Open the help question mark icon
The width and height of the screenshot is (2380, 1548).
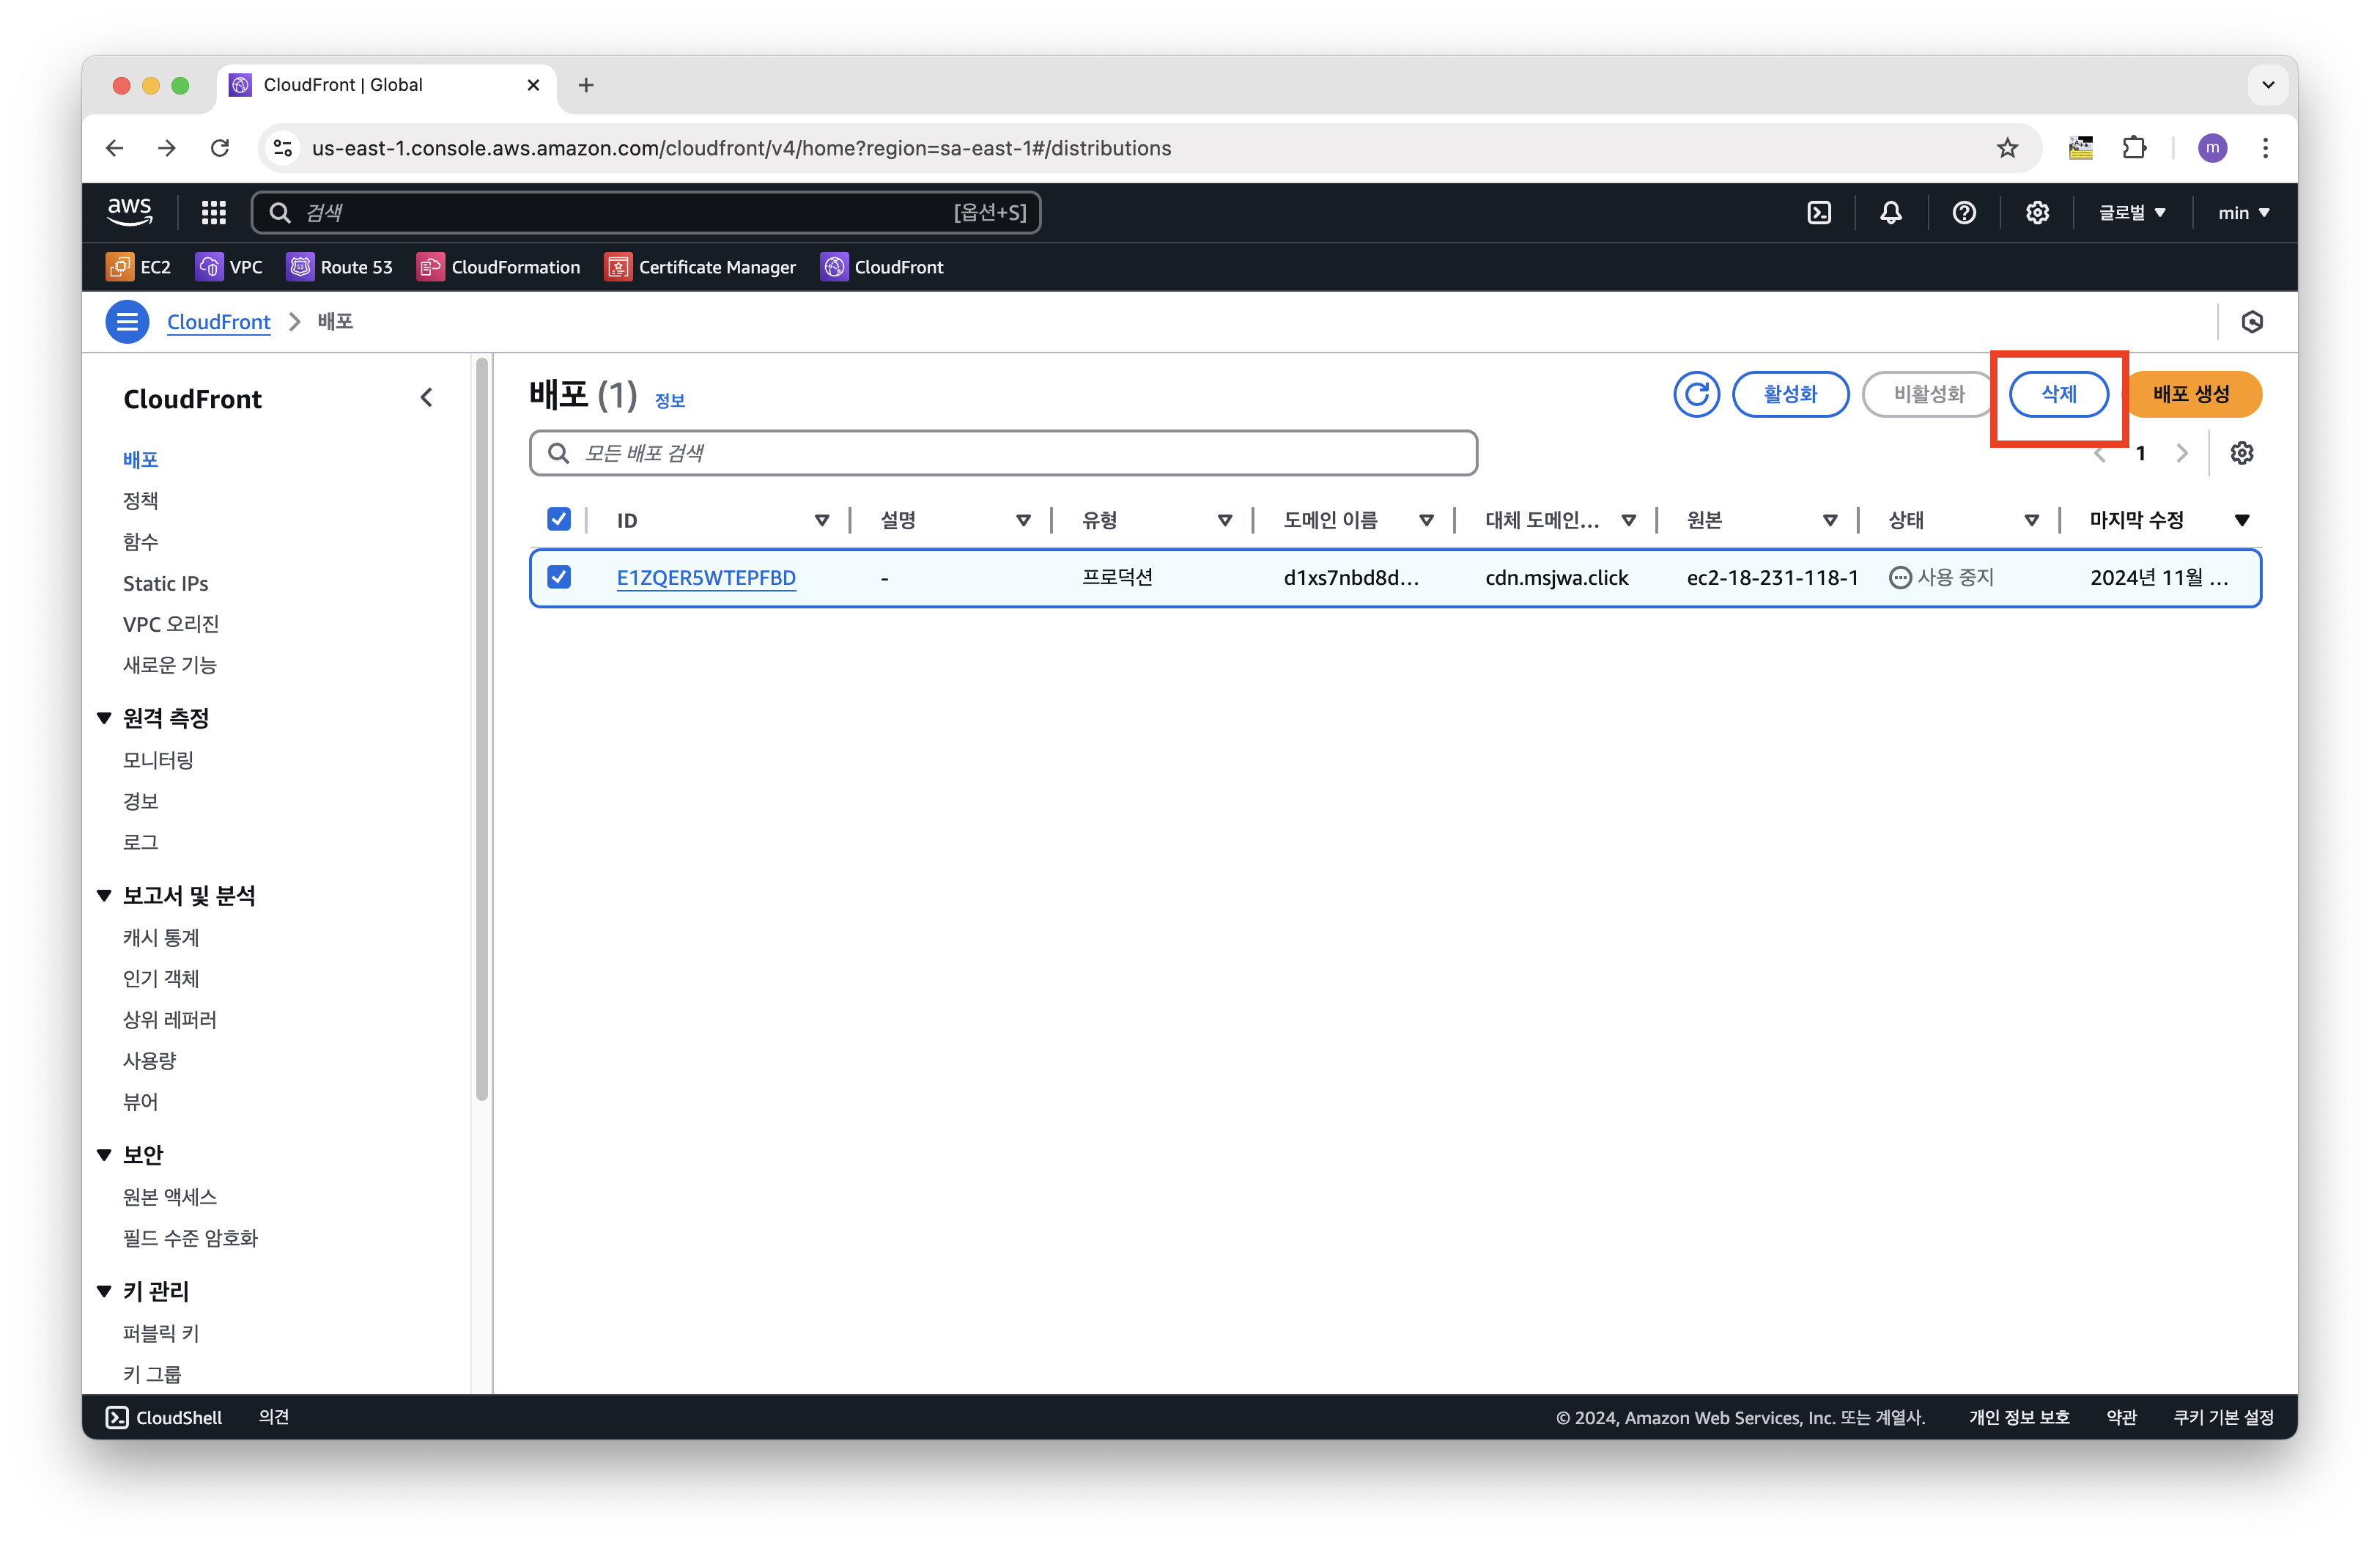pyautogui.click(x=1963, y=213)
